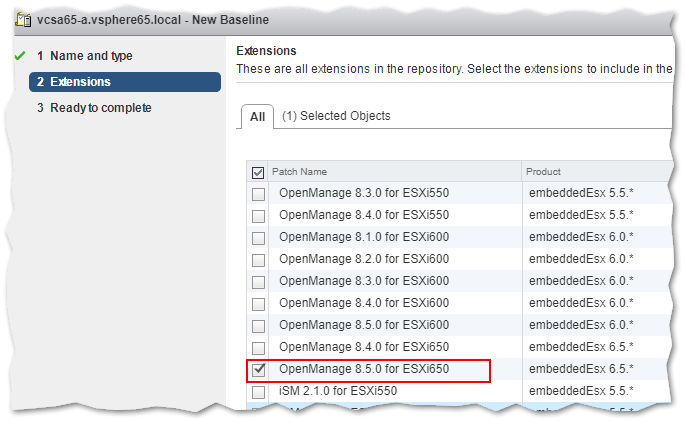Sort by Product column header
685x422 pixels.
(x=597, y=172)
